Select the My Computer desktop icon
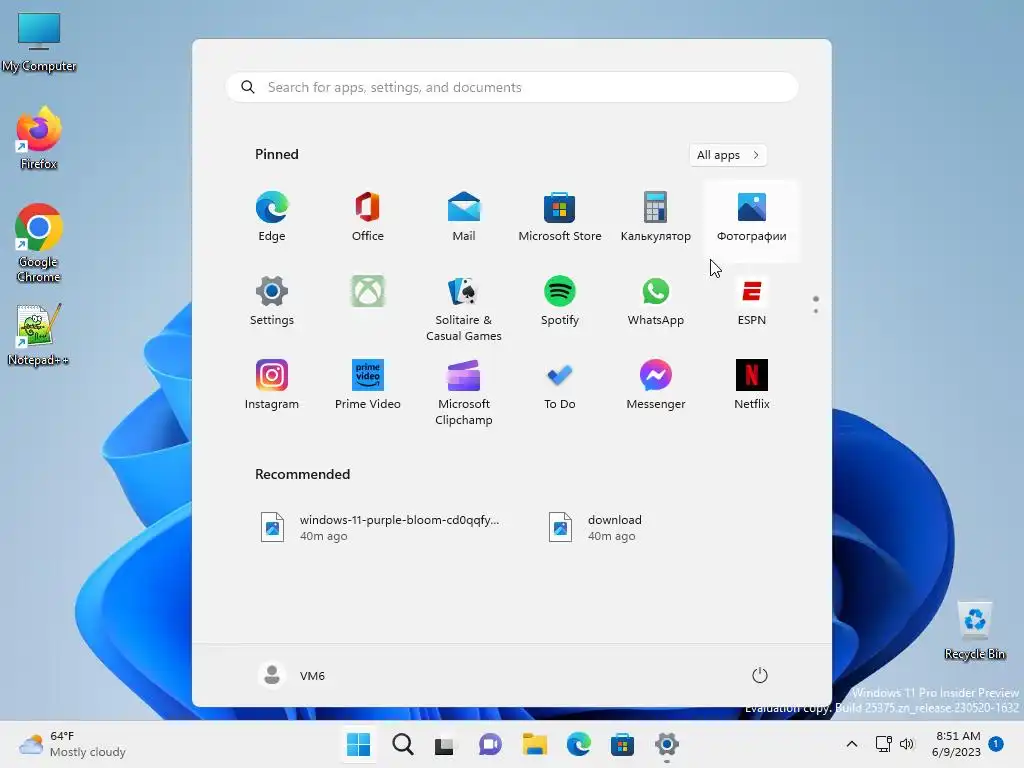 click(39, 42)
